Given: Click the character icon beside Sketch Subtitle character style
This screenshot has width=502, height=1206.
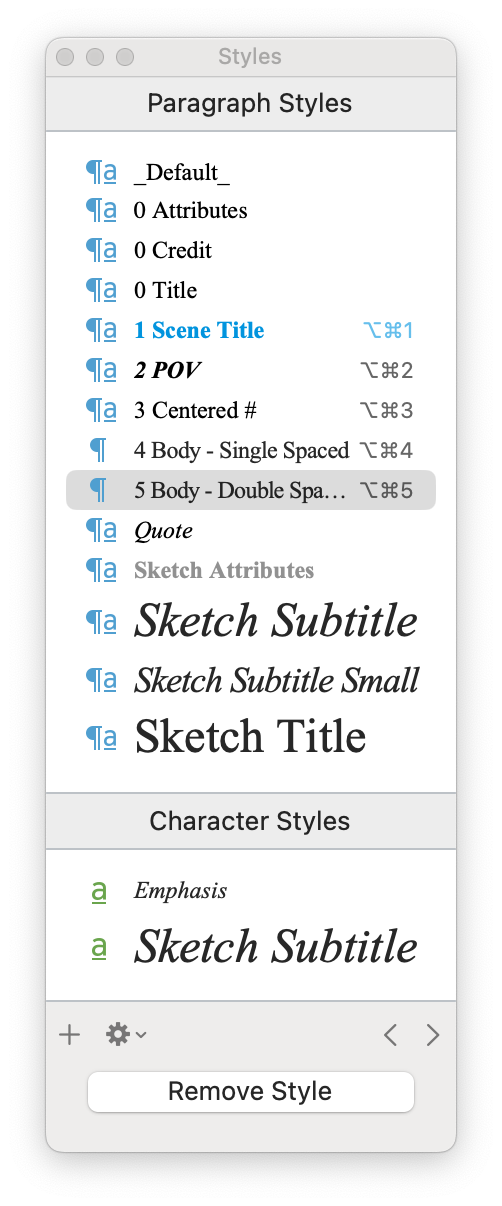Looking at the screenshot, I should coord(99,947).
